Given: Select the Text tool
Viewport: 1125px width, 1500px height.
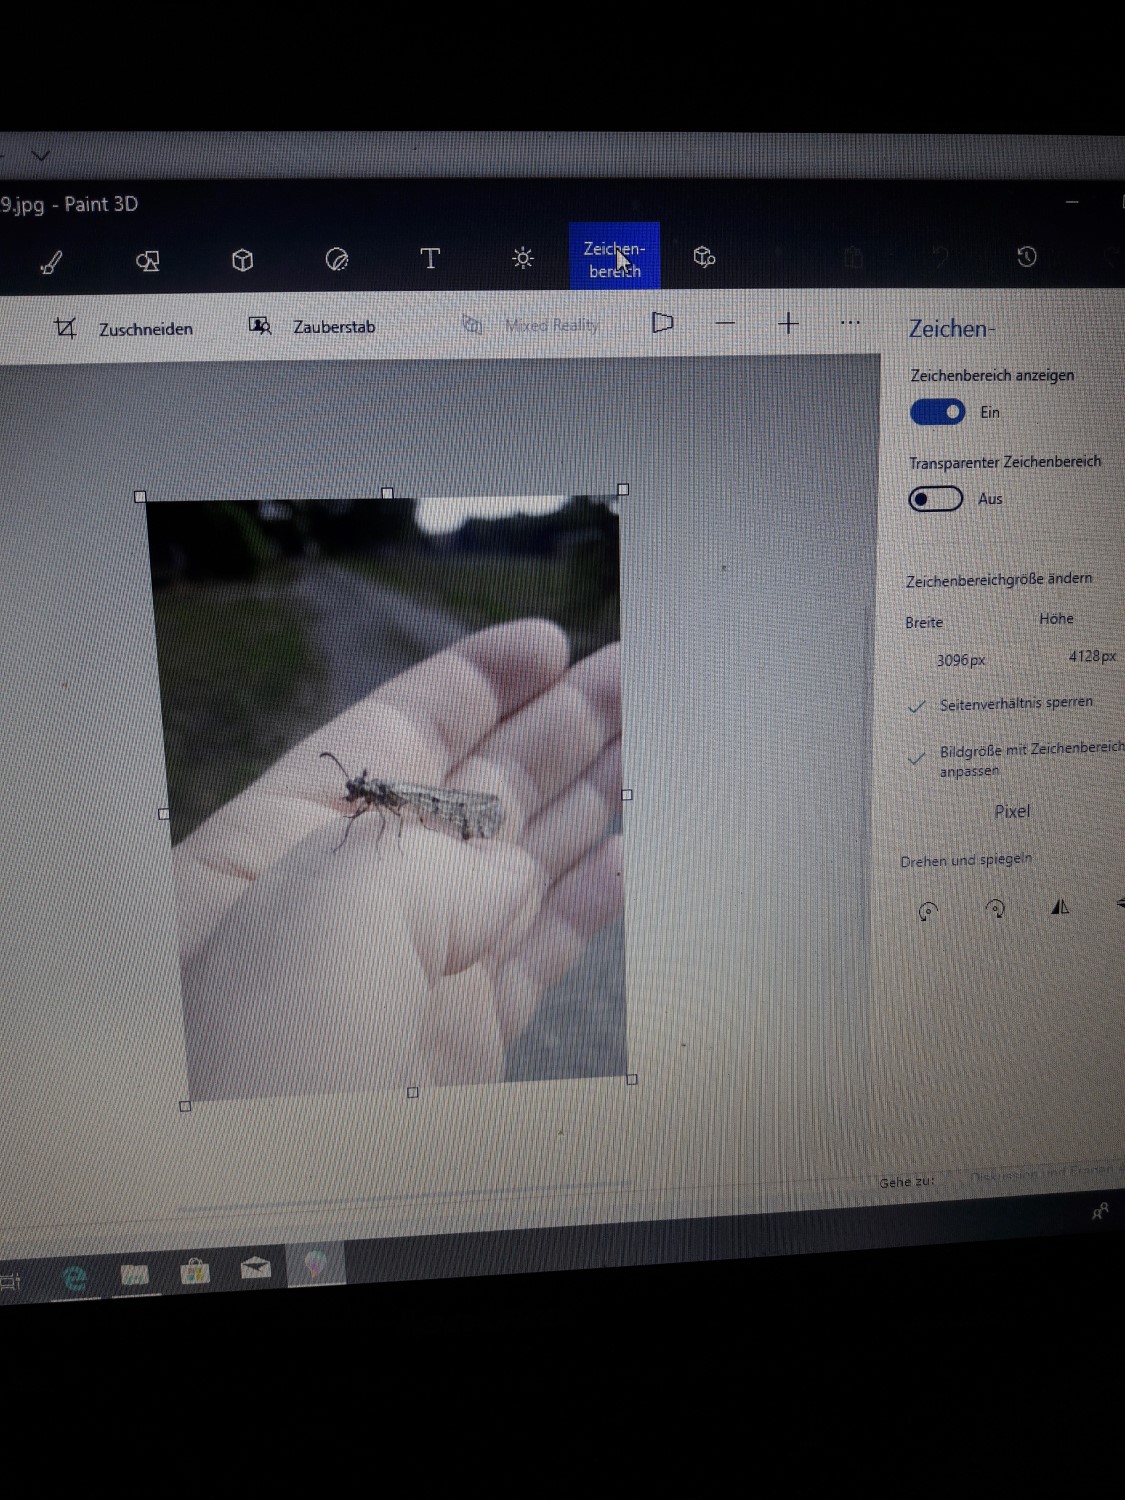Looking at the screenshot, I should coord(430,259).
